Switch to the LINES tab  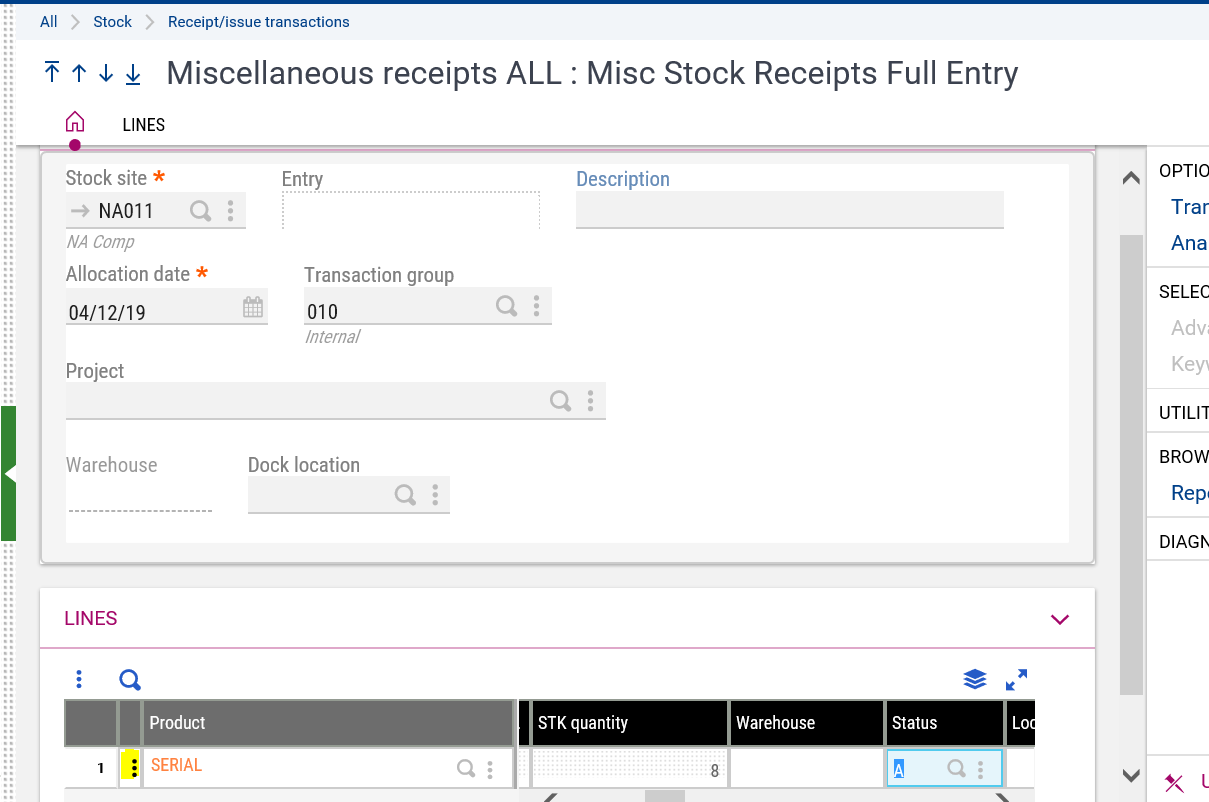(143, 125)
